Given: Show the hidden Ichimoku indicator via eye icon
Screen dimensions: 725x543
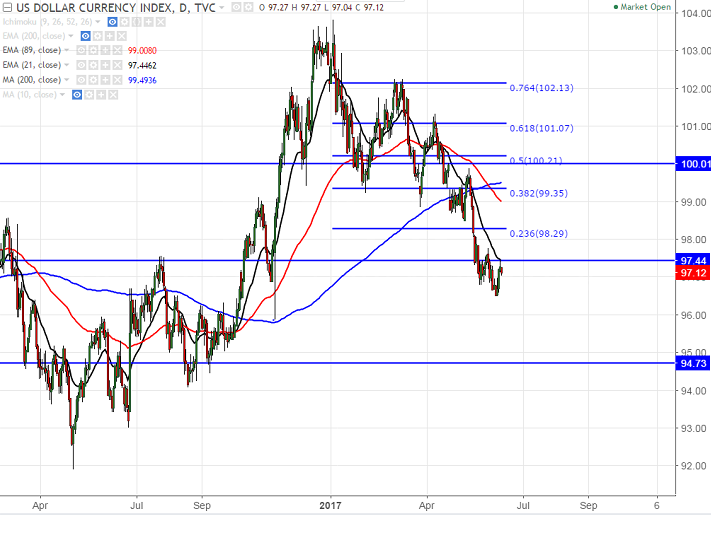Looking at the screenshot, I should click(x=112, y=22).
